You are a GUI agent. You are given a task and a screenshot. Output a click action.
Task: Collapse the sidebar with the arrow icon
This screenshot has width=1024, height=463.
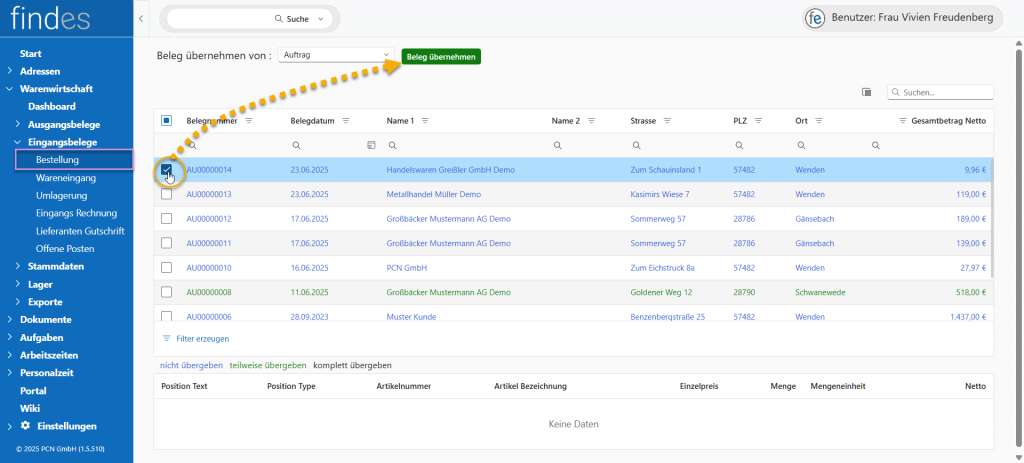click(141, 19)
